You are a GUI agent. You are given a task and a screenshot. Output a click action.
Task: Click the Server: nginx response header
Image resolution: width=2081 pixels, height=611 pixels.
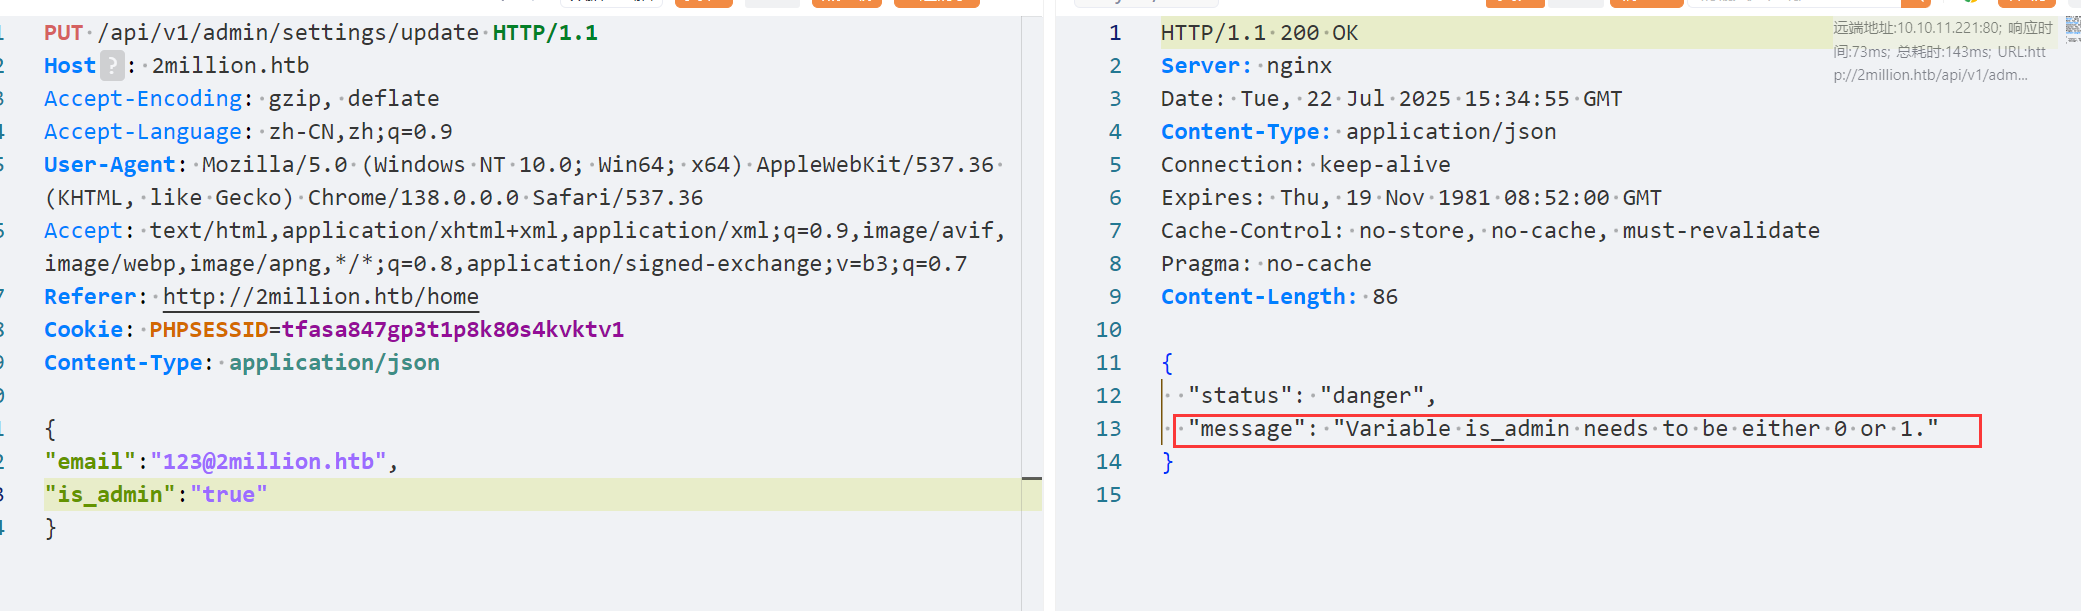pyautogui.click(x=1245, y=66)
